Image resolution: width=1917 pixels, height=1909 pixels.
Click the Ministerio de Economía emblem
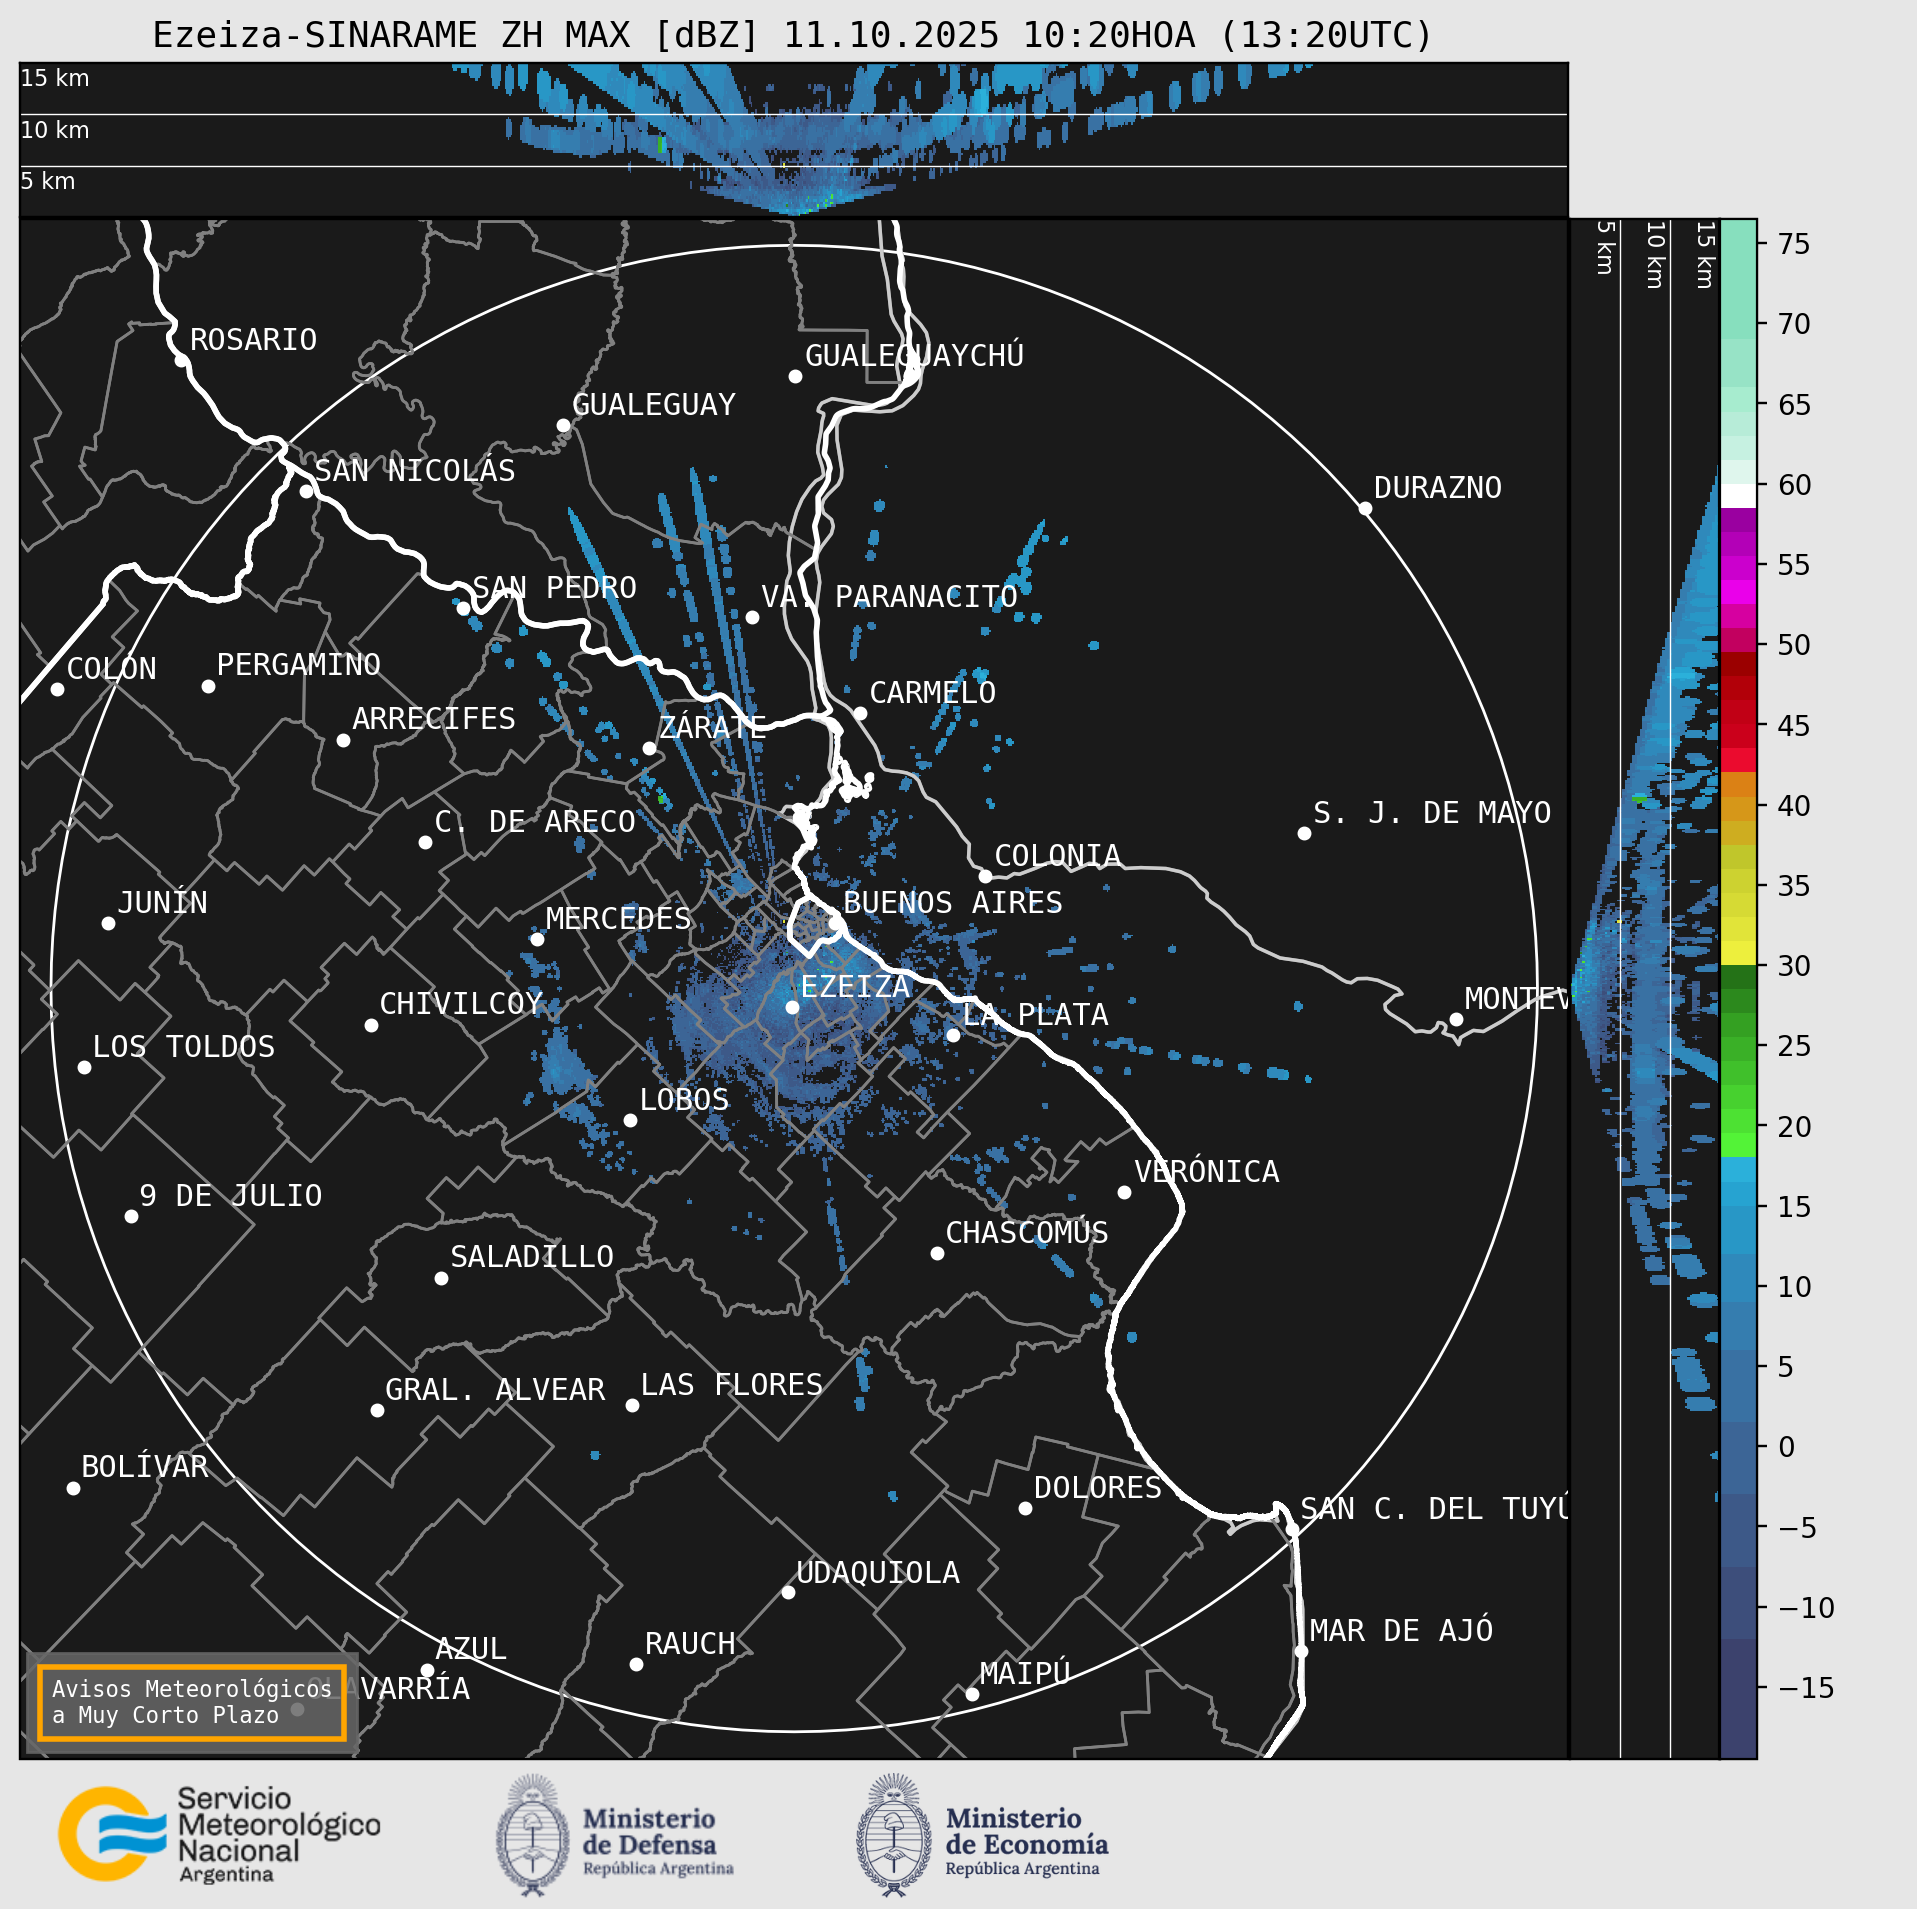[x=894, y=1836]
